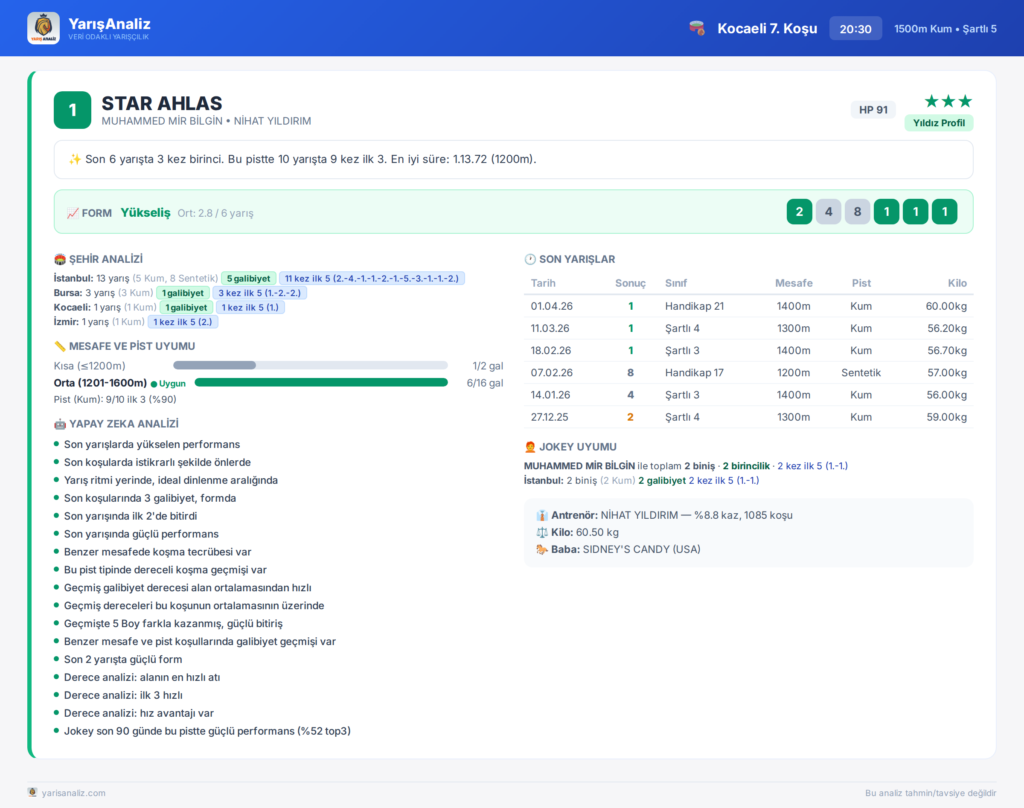Click the İzmir 1 kez ilk 5 tag

(x=182, y=321)
